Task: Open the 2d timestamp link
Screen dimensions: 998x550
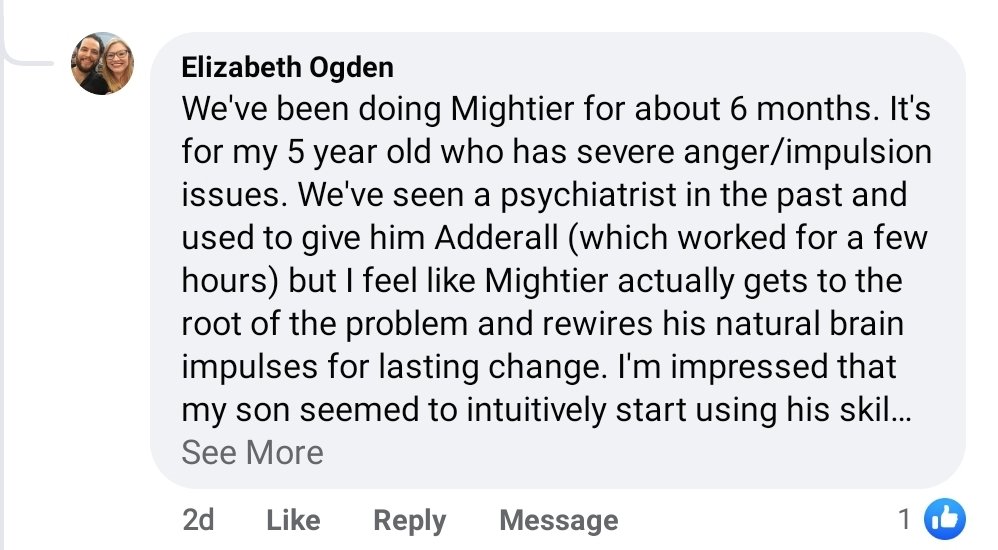Action: (198, 520)
